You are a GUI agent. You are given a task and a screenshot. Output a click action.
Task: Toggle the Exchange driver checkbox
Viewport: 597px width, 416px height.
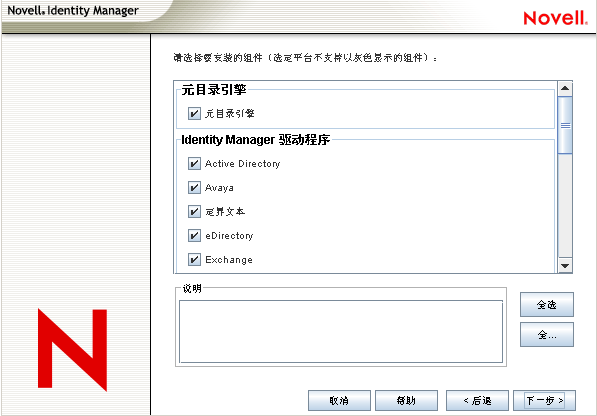click(x=194, y=260)
